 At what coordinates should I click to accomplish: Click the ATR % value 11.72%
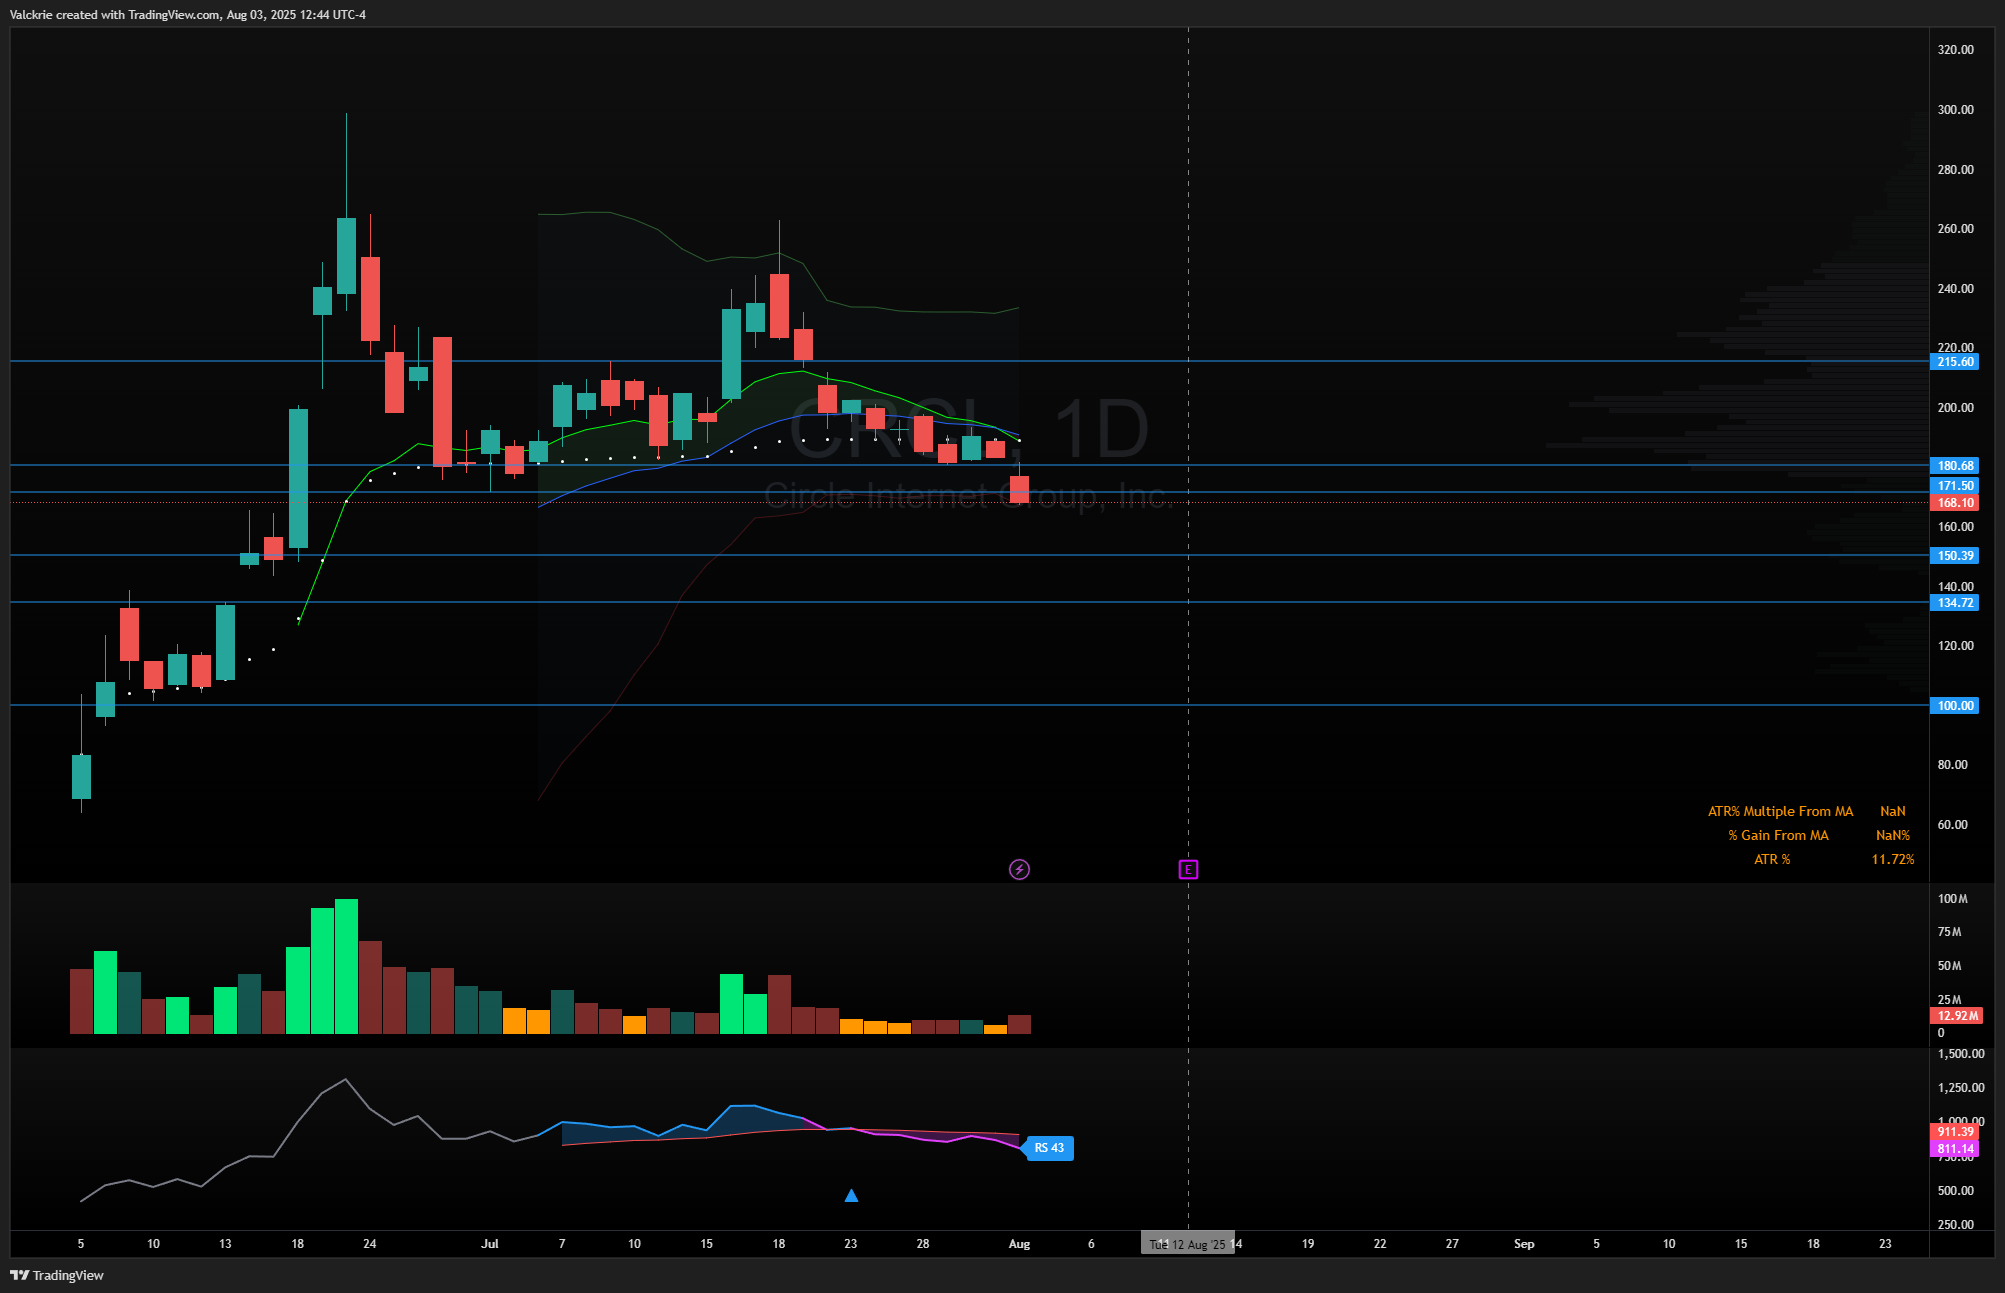[1892, 859]
